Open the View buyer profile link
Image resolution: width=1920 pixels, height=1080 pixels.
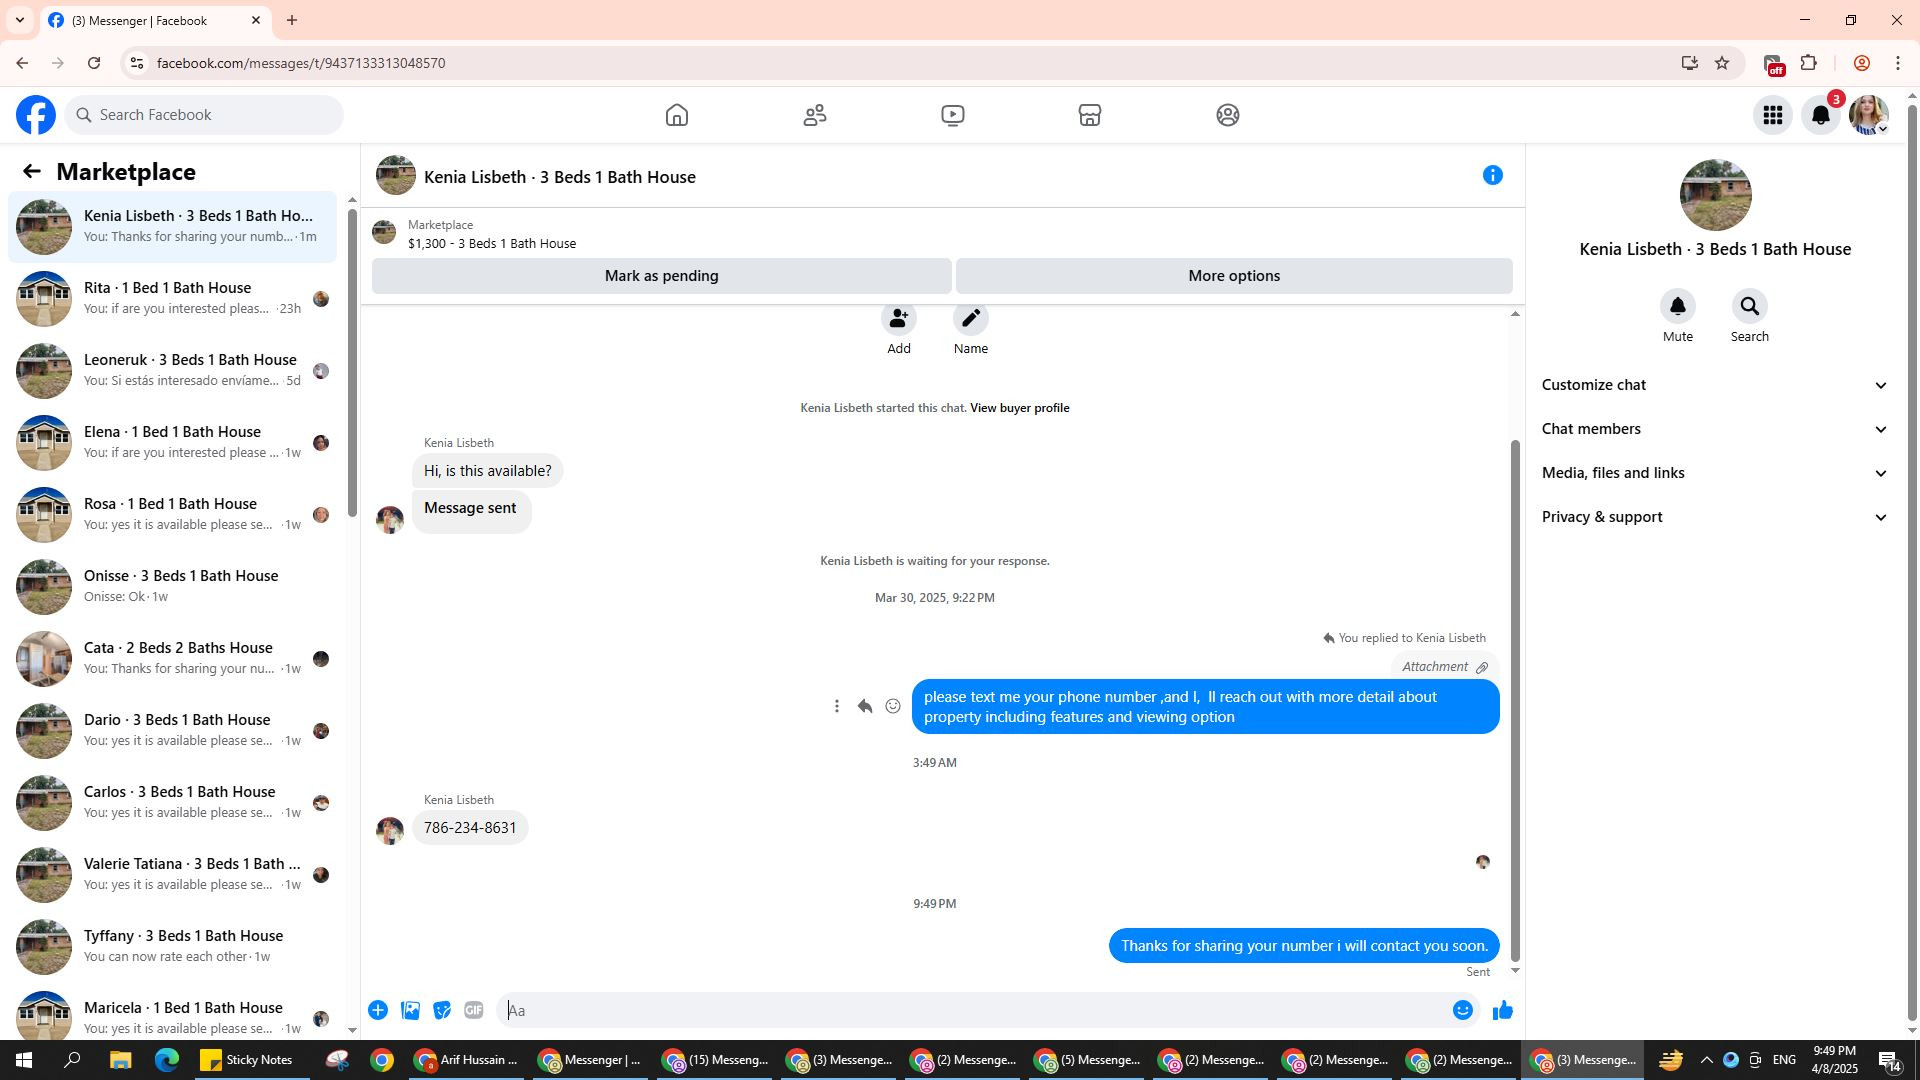point(1019,408)
